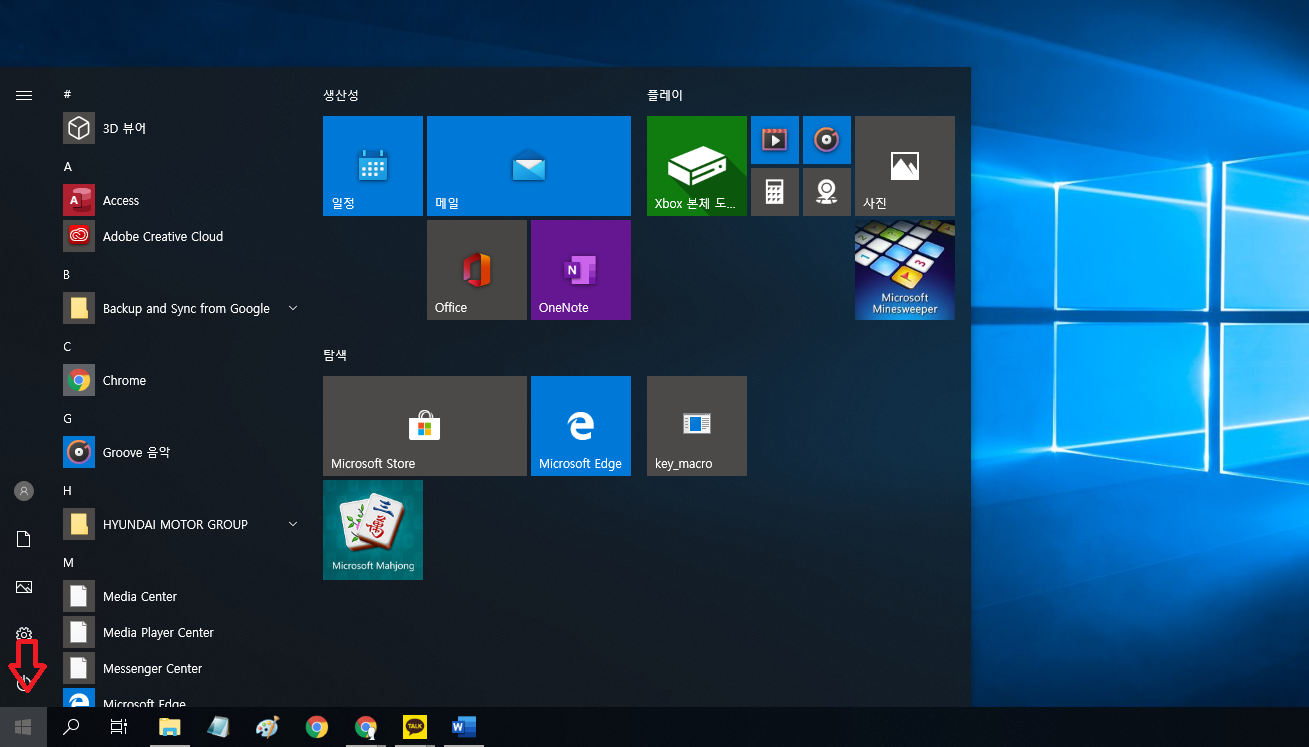Open the user account icon in Start sidebar
The image size is (1309, 747).
[24, 491]
